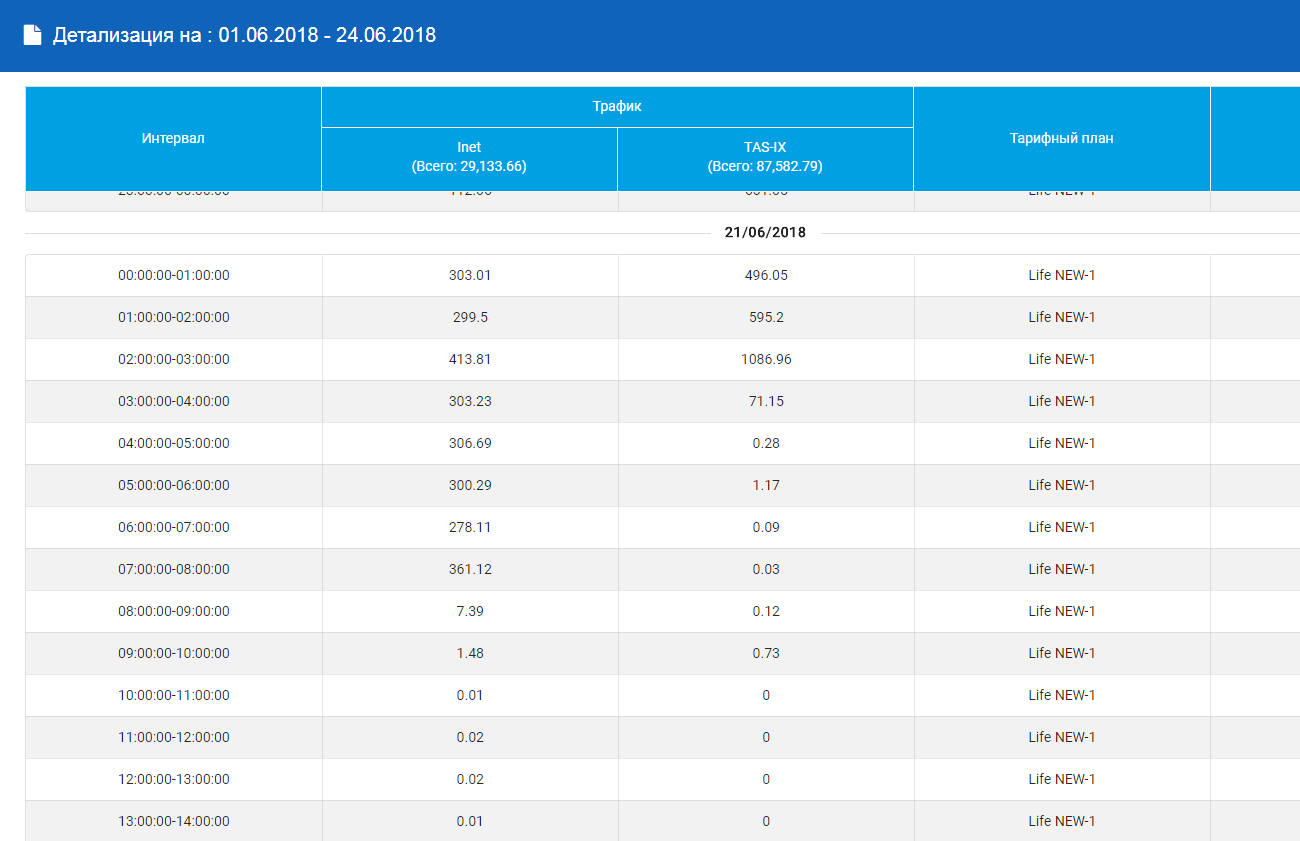This screenshot has height=841, width=1300.
Task: Click TAS-IX value 1.17
Action: 766,485
